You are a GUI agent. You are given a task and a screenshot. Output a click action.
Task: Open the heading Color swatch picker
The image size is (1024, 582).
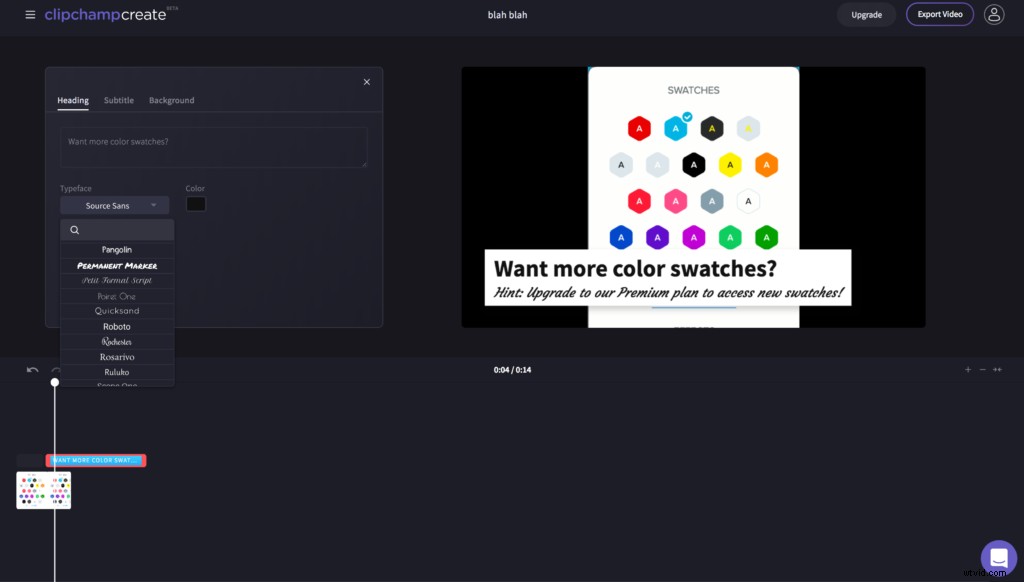pyautogui.click(x=196, y=204)
